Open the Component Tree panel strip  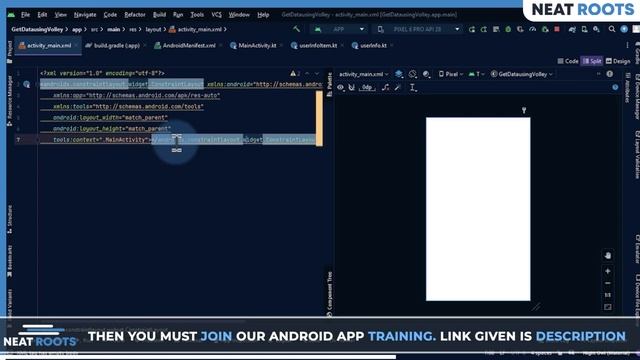click(329, 294)
